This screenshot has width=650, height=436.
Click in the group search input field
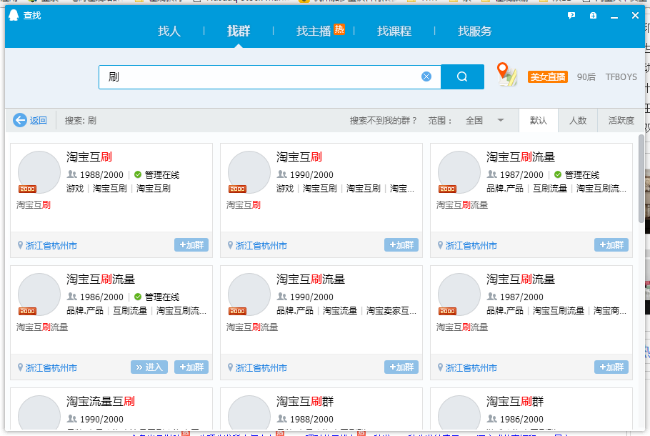coord(260,76)
